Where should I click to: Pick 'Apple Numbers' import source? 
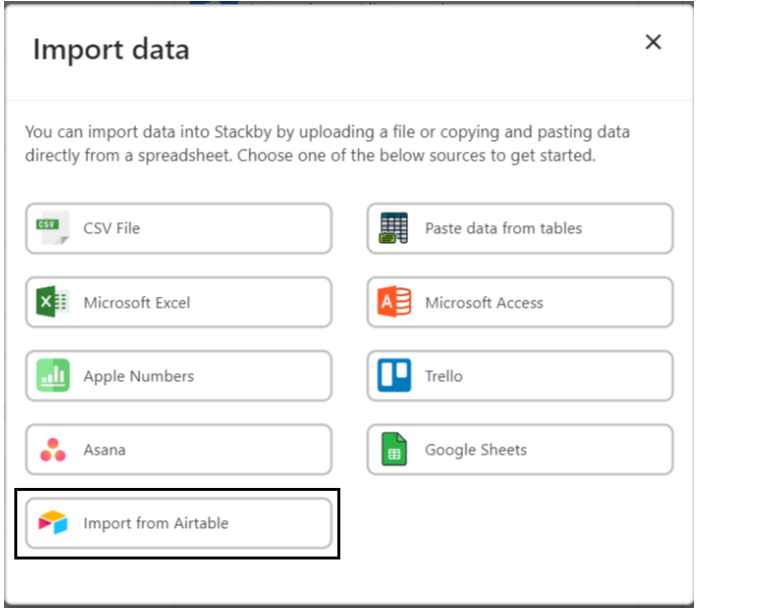(x=139, y=377)
